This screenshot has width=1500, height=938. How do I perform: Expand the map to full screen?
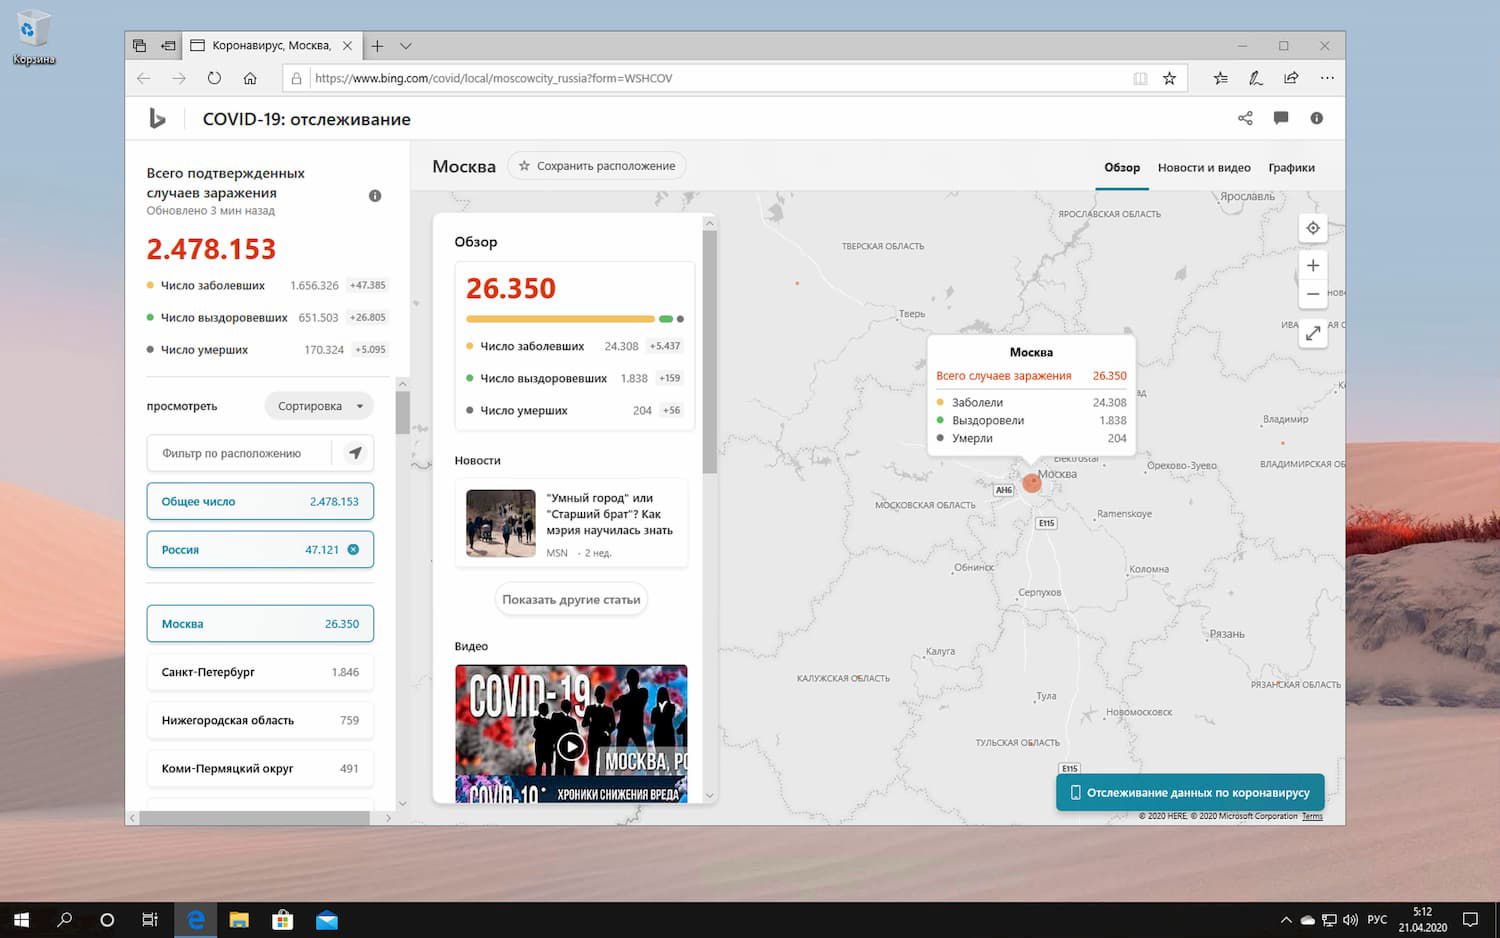pyautogui.click(x=1313, y=333)
